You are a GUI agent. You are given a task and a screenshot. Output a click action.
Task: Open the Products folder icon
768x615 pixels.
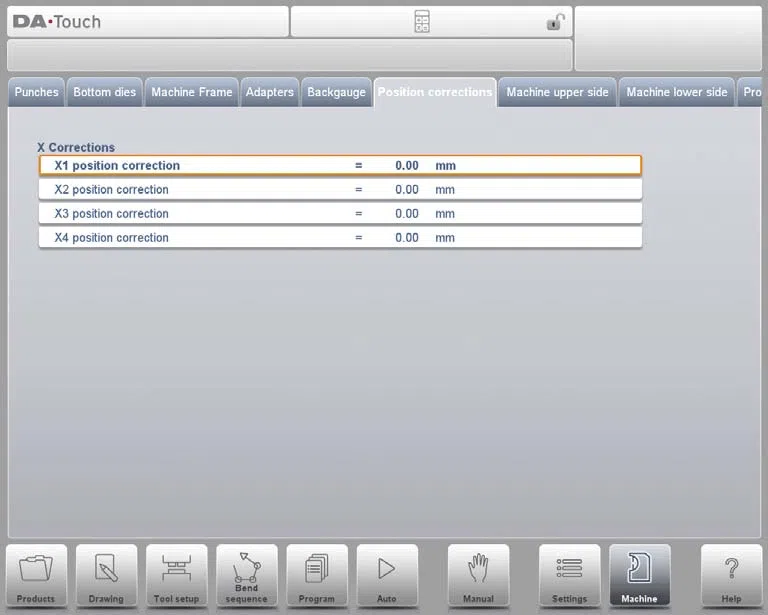coord(36,576)
